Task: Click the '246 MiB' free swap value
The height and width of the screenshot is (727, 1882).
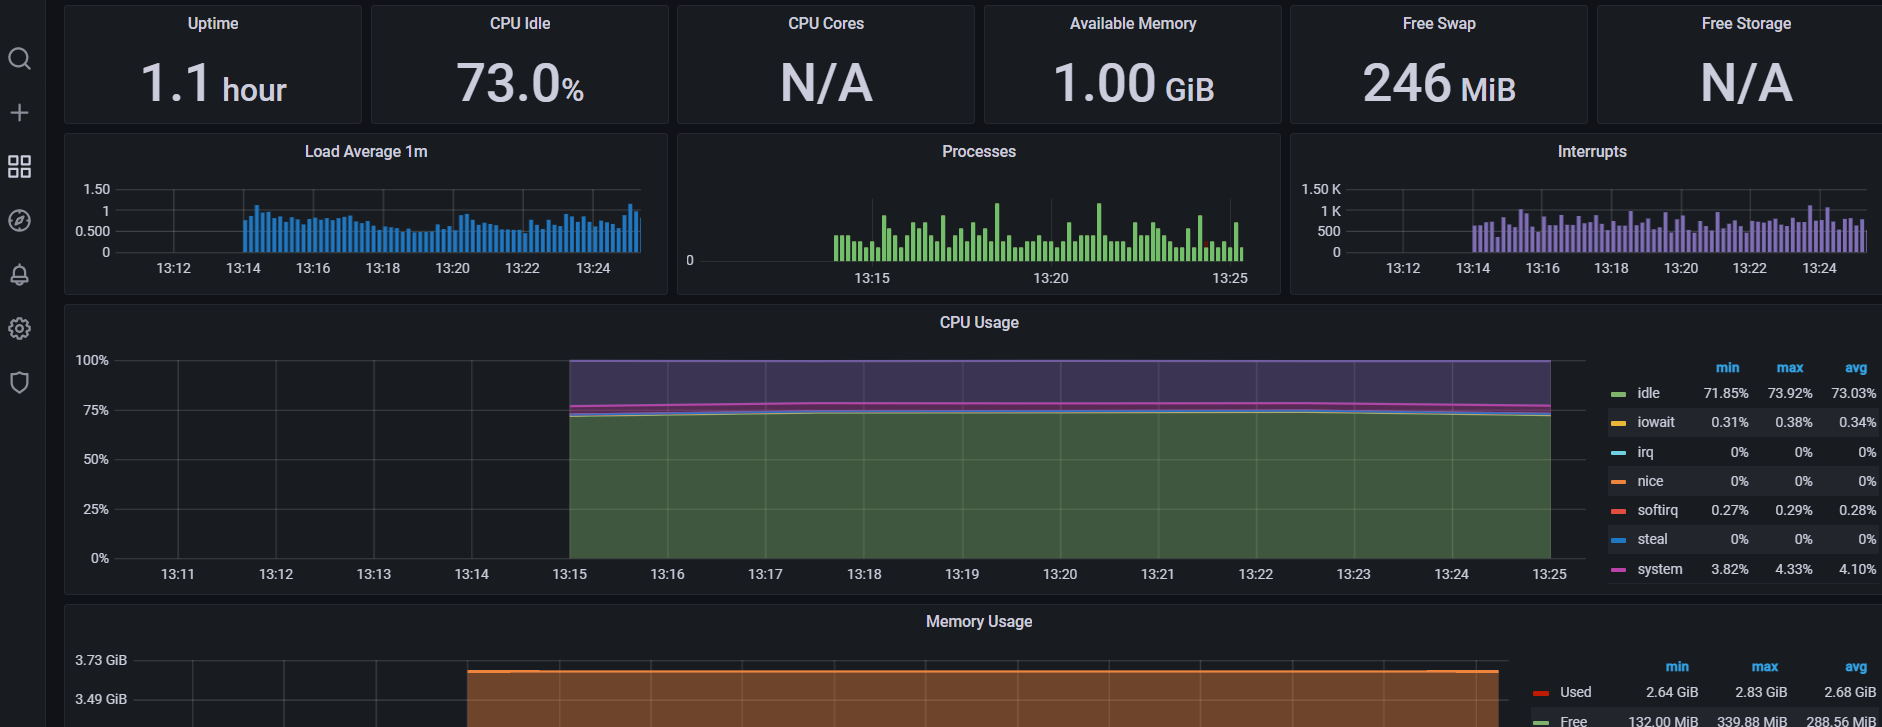Action: tap(1439, 83)
